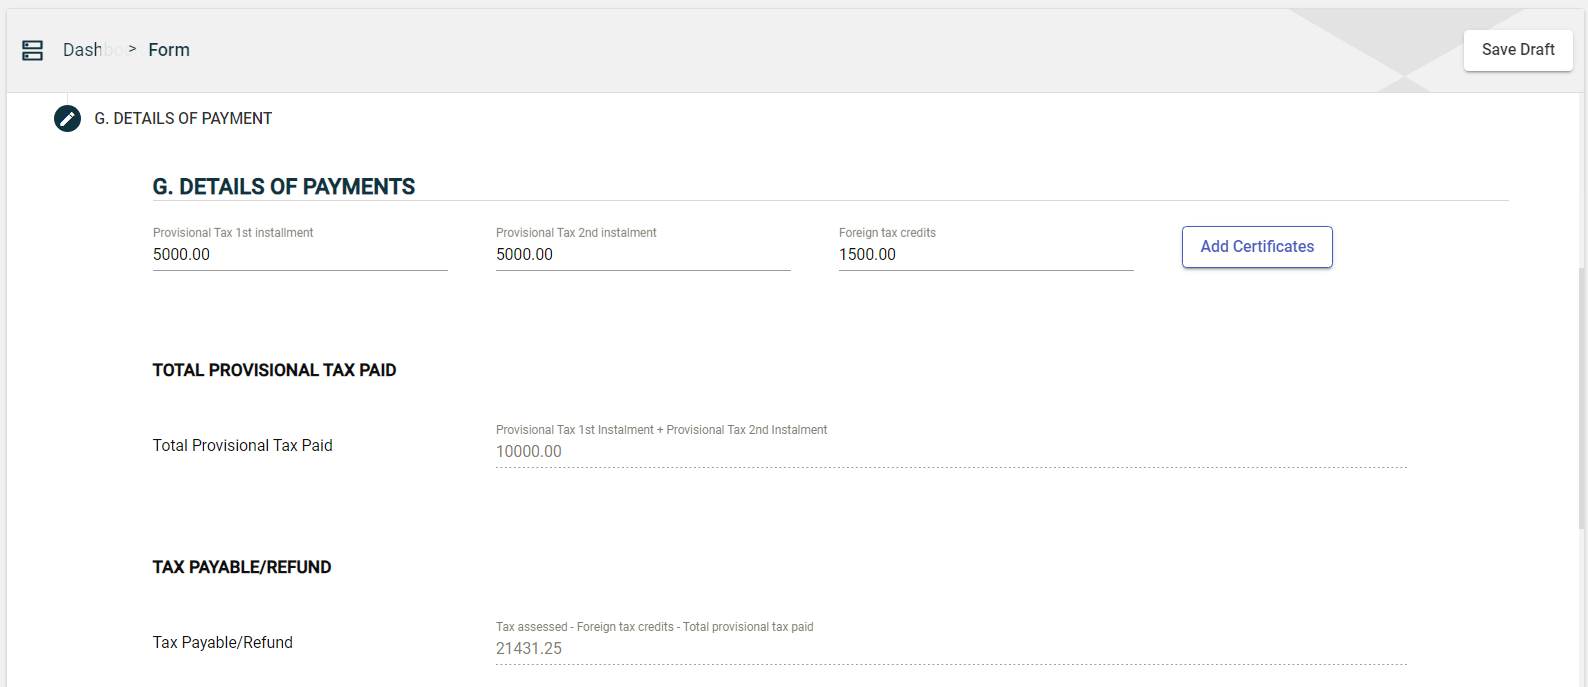This screenshot has height=687, width=1588.
Task: Click the Tax Payable/Refund row label
Action: [x=222, y=643]
